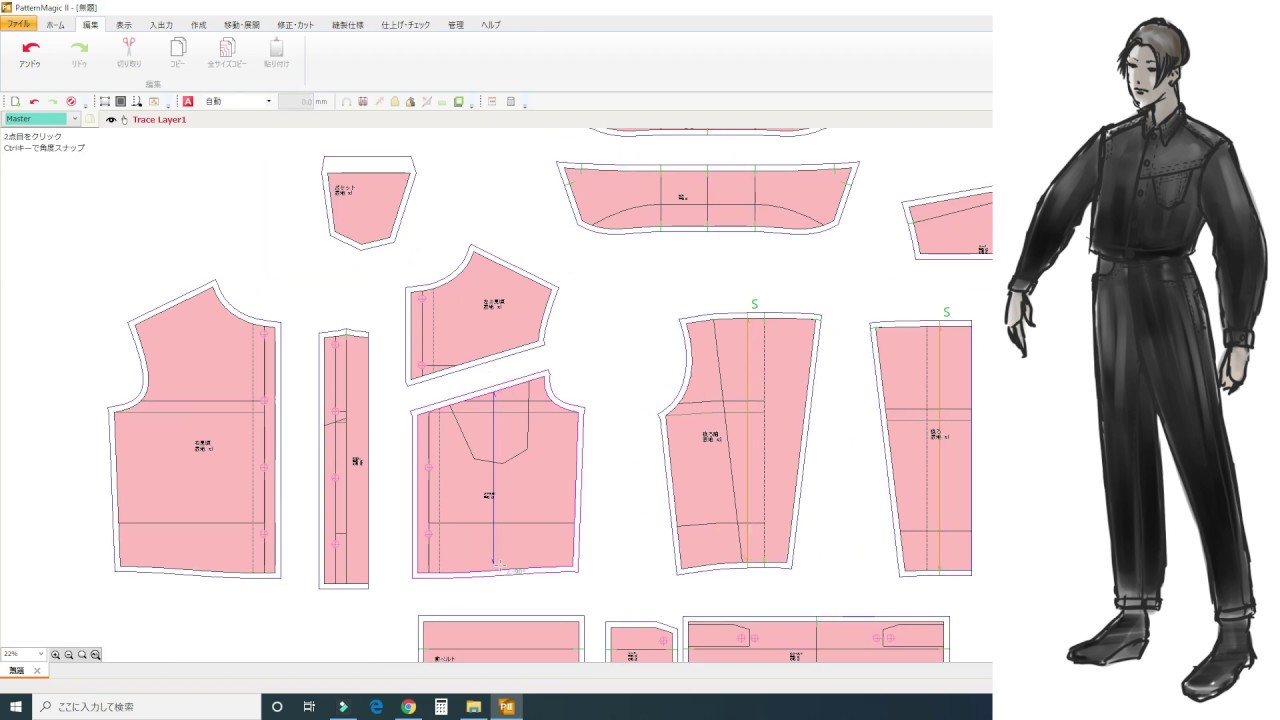
Task: Click the pocket-shaped pattern piece
Action: 368,205
